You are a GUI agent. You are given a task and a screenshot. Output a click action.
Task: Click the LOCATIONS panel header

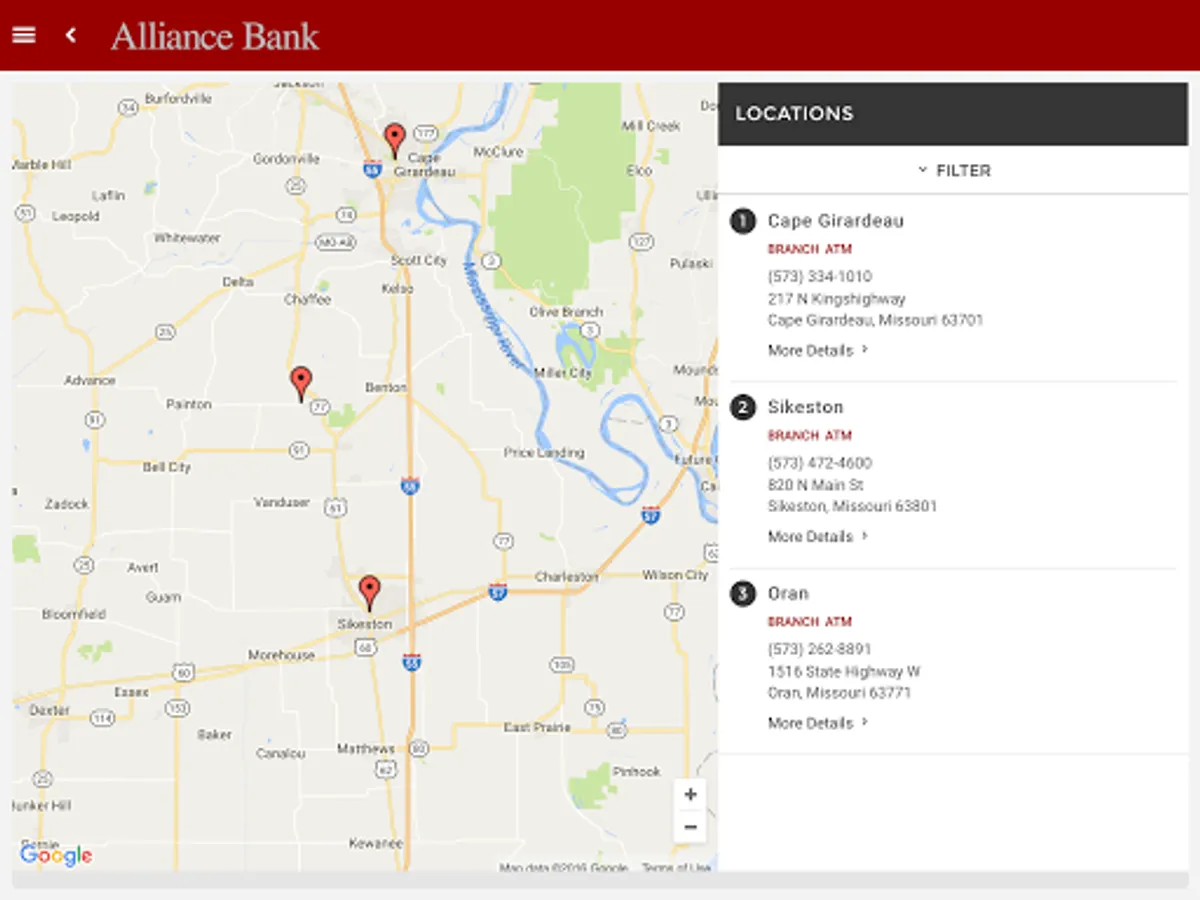click(x=793, y=113)
